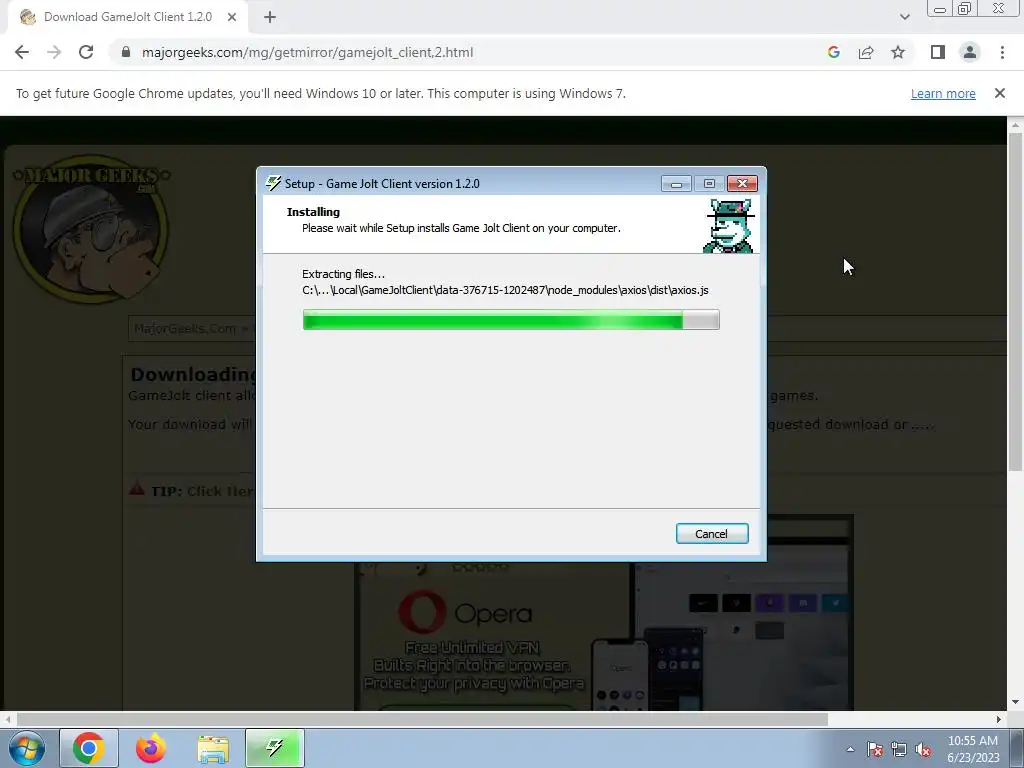
Task: Click the scroll right arrow on horizontal scrollbar
Action: pyautogui.click(x=999, y=719)
